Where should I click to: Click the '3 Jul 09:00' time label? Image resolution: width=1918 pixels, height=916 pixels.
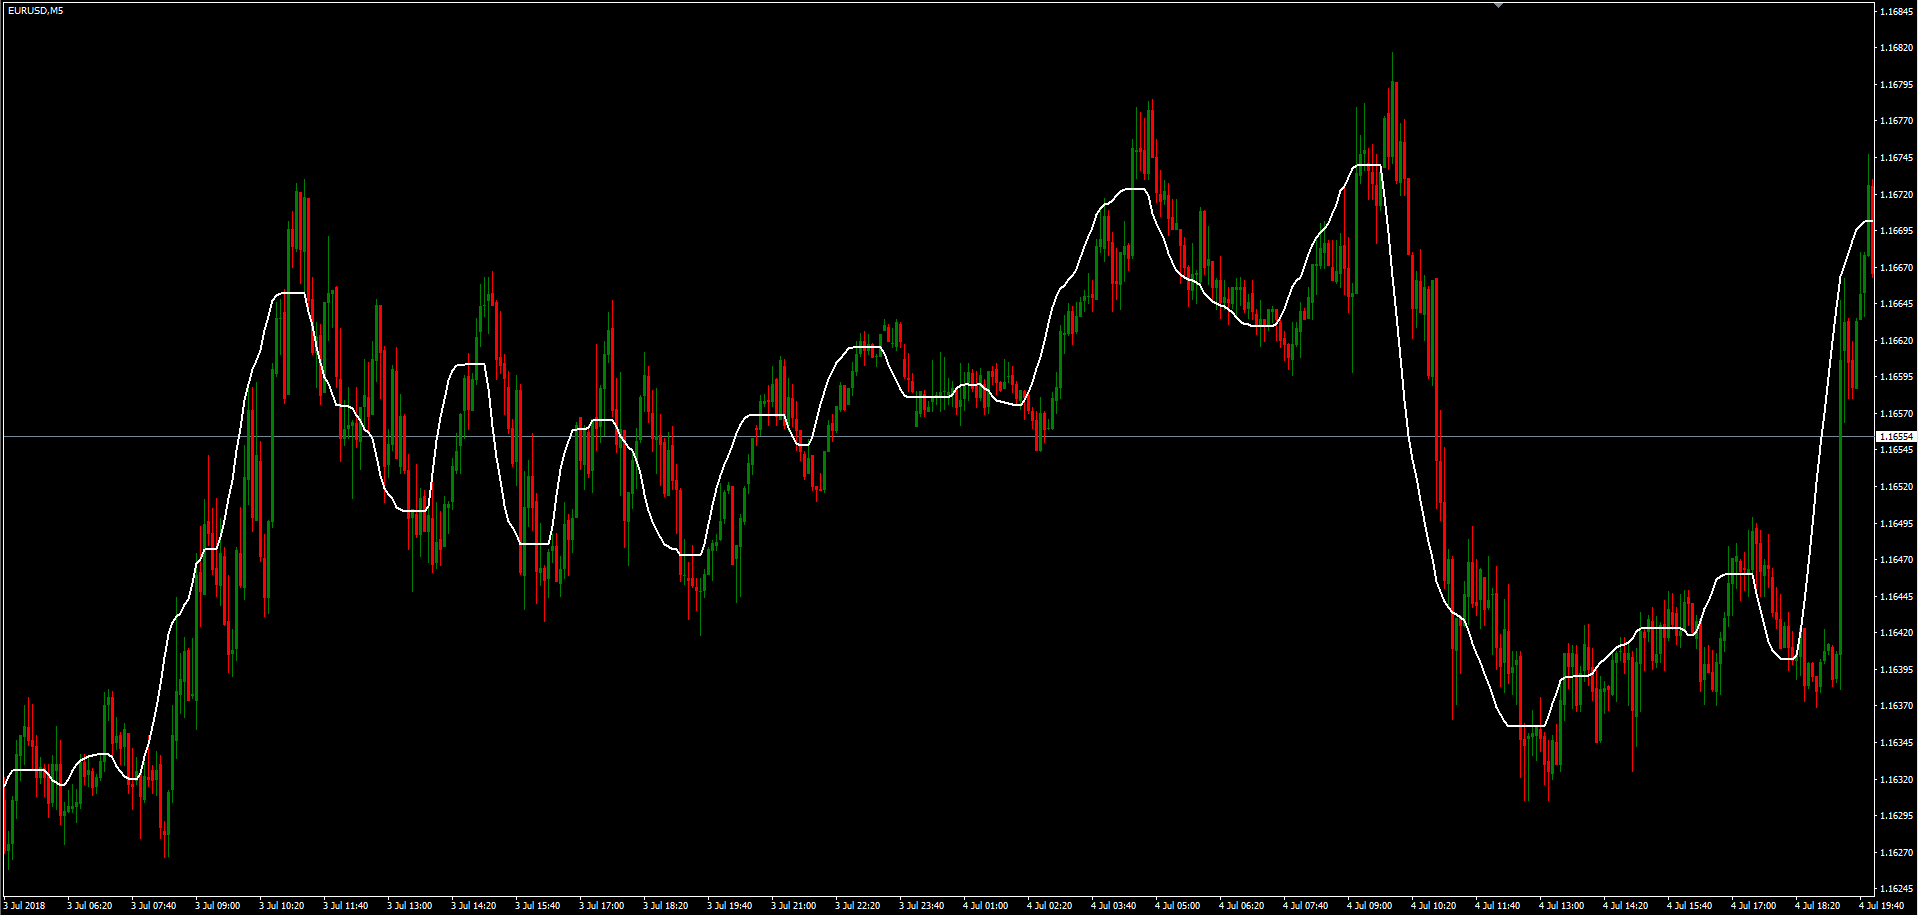click(217, 906)
